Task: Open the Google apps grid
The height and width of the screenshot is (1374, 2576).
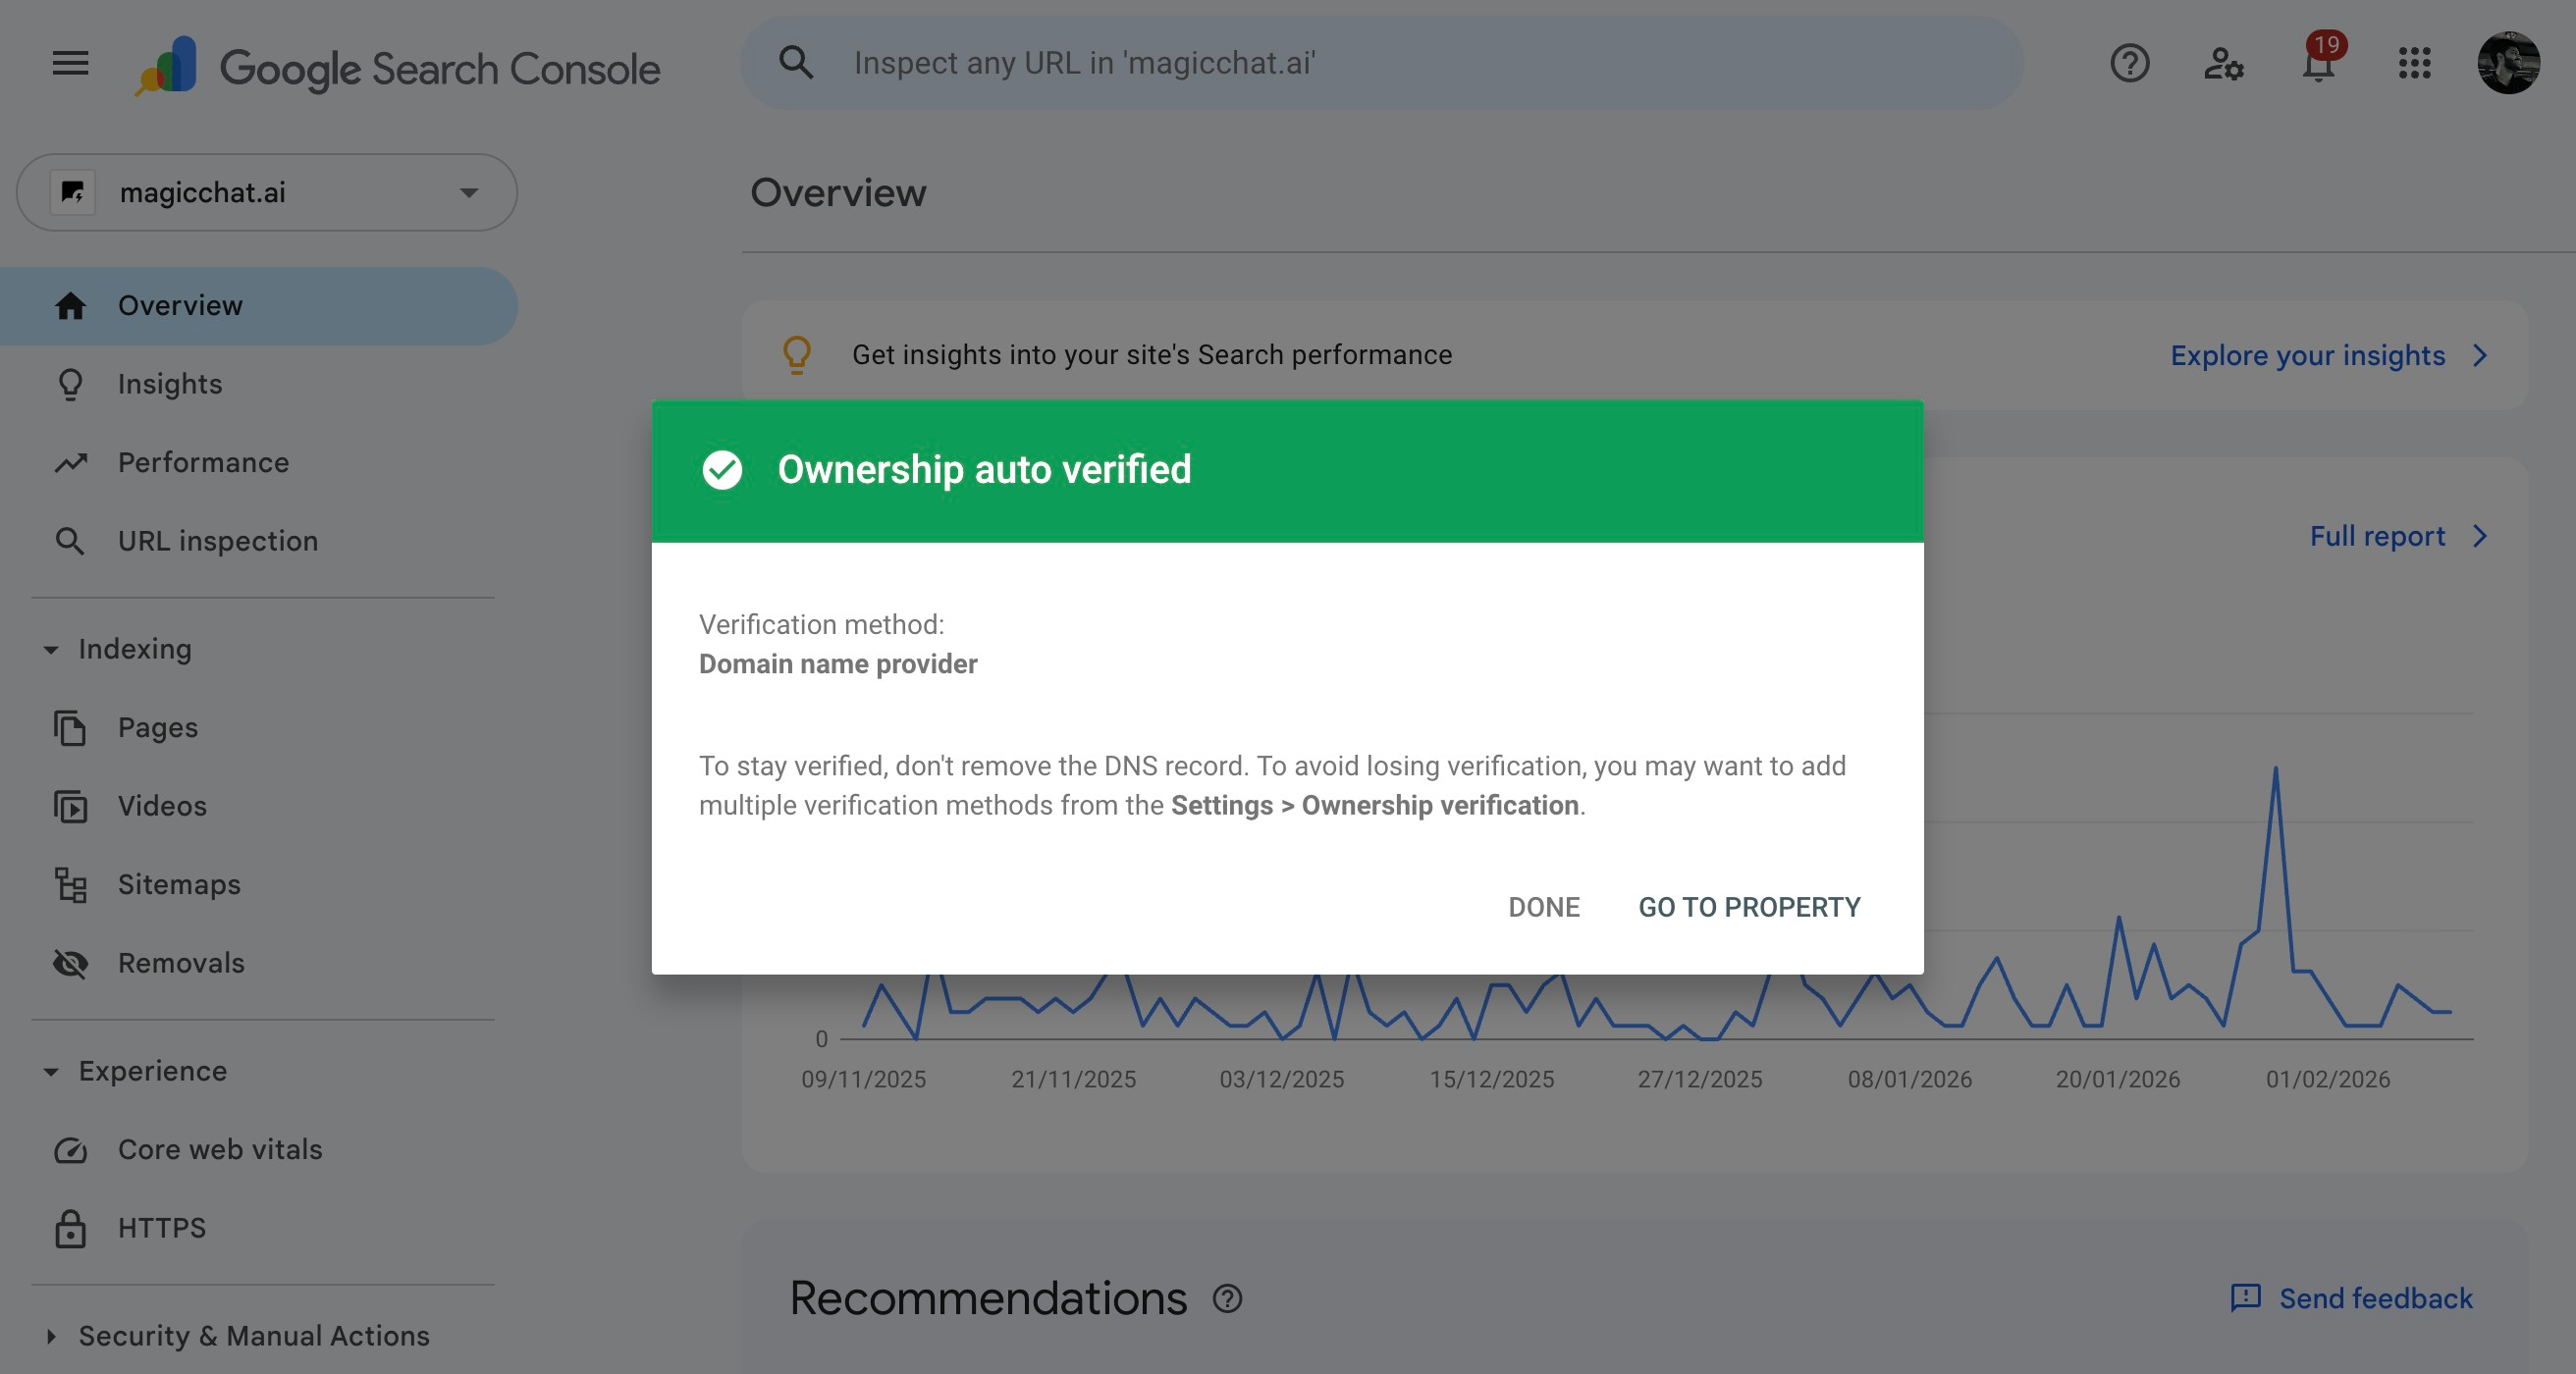Action: tap(2414, 63)
